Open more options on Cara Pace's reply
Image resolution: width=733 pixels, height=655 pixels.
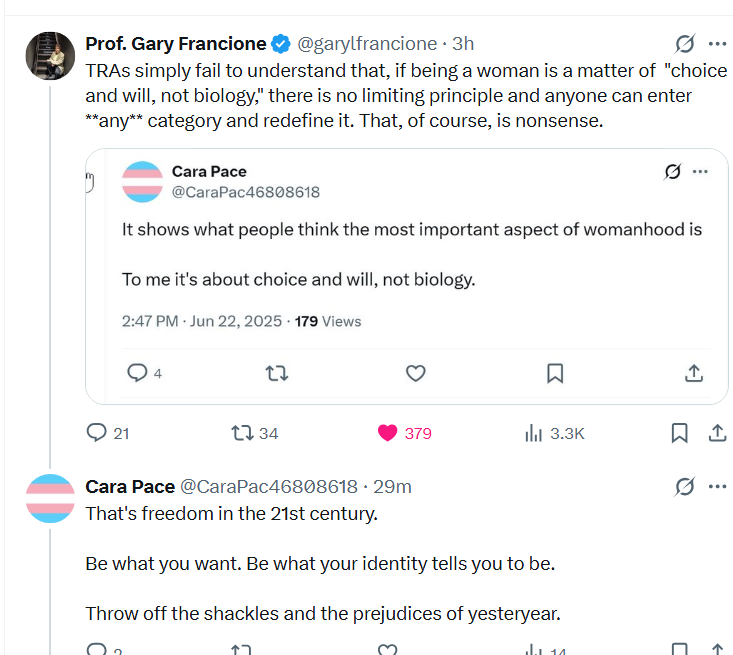(717, 487)
